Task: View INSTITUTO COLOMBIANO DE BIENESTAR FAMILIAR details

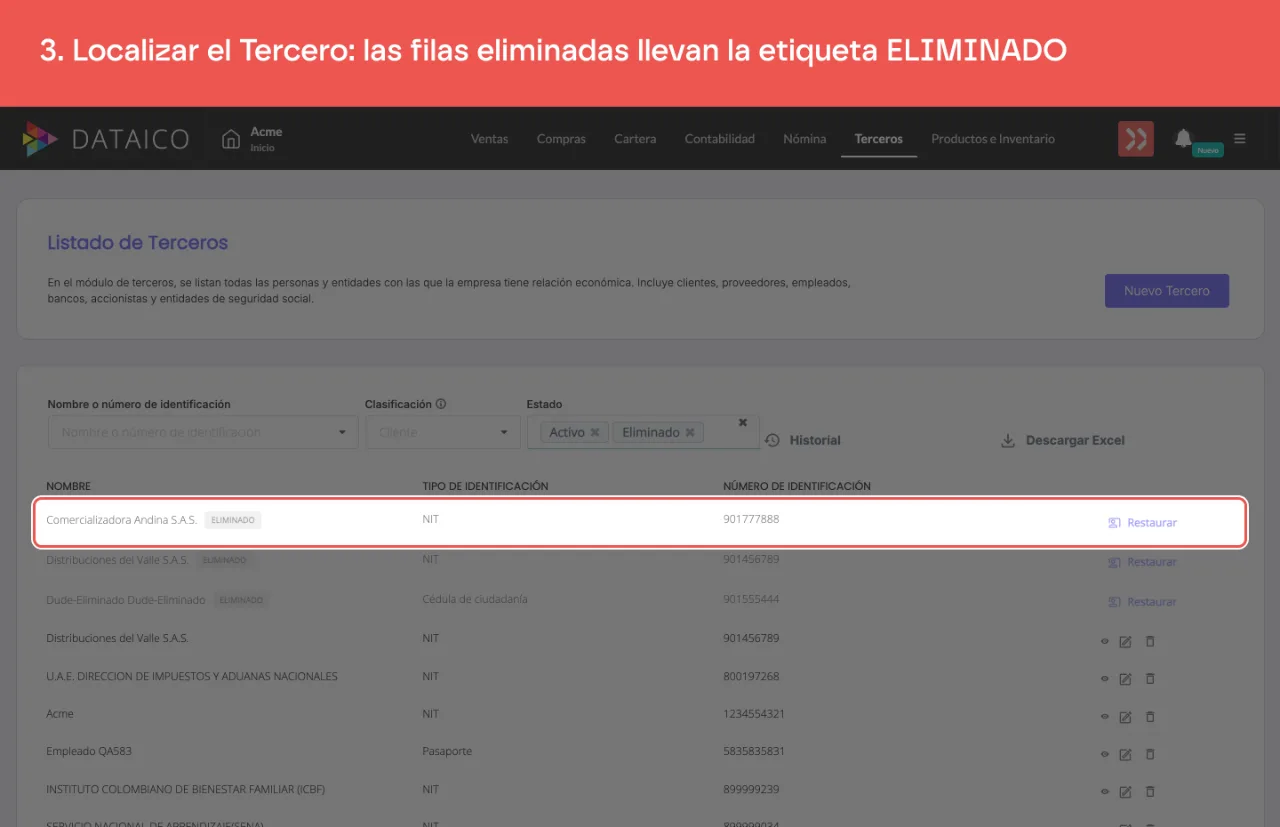Action: (1105, 792)
